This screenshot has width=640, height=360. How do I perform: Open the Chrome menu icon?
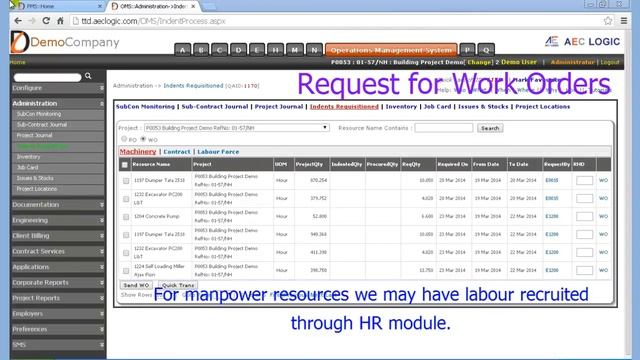(x=624, y=21)
